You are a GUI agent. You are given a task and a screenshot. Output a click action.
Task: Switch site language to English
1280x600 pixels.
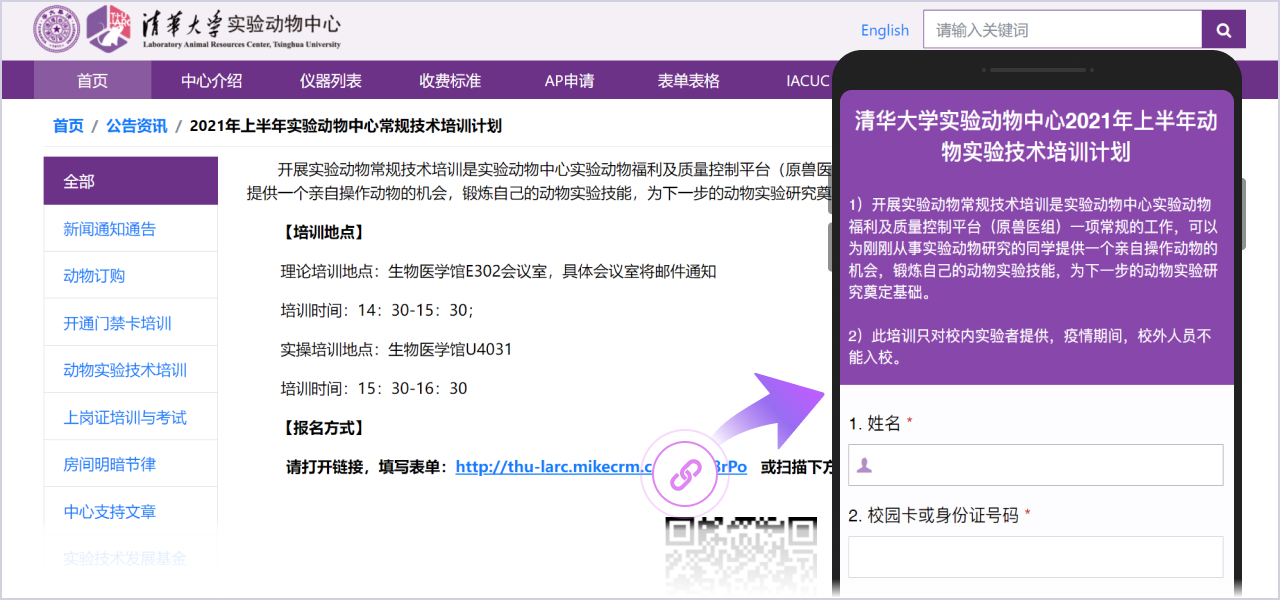(x=884, y=31)
